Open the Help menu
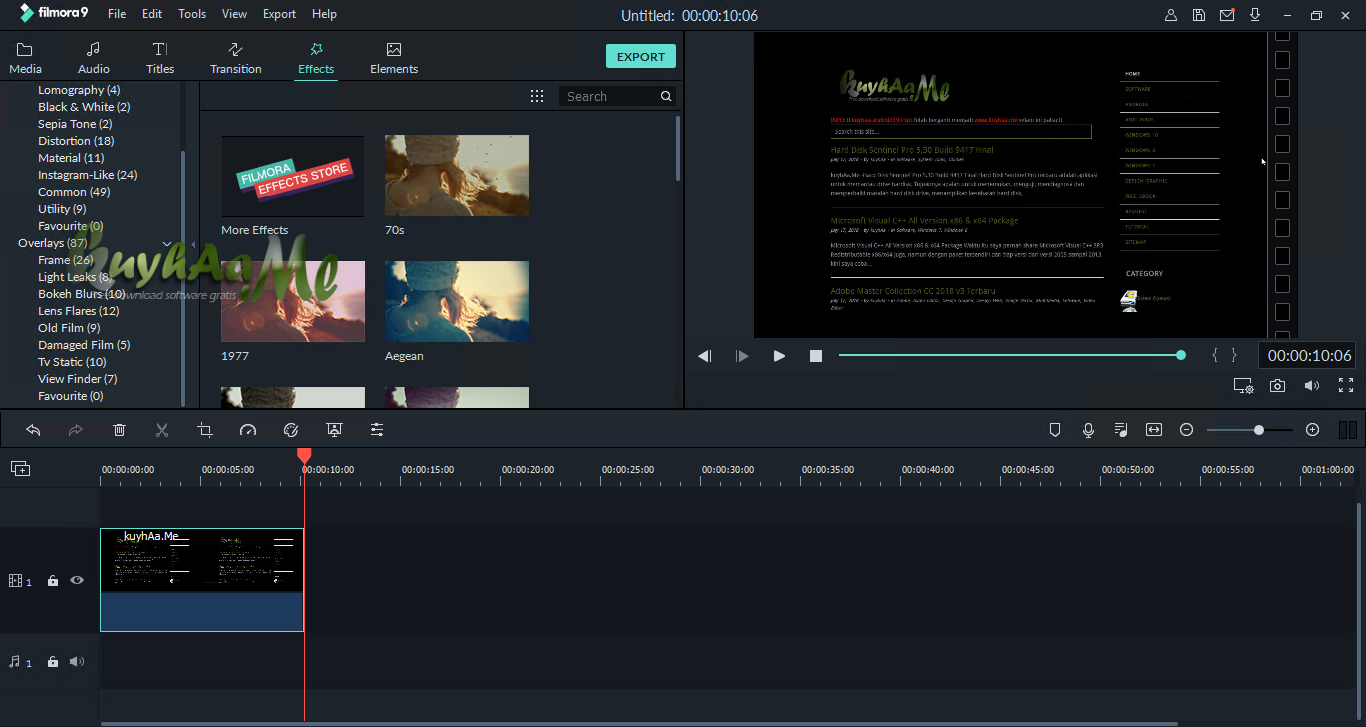Image resolution: width=1366 pixels, height=727 pixels. (324, 14)
